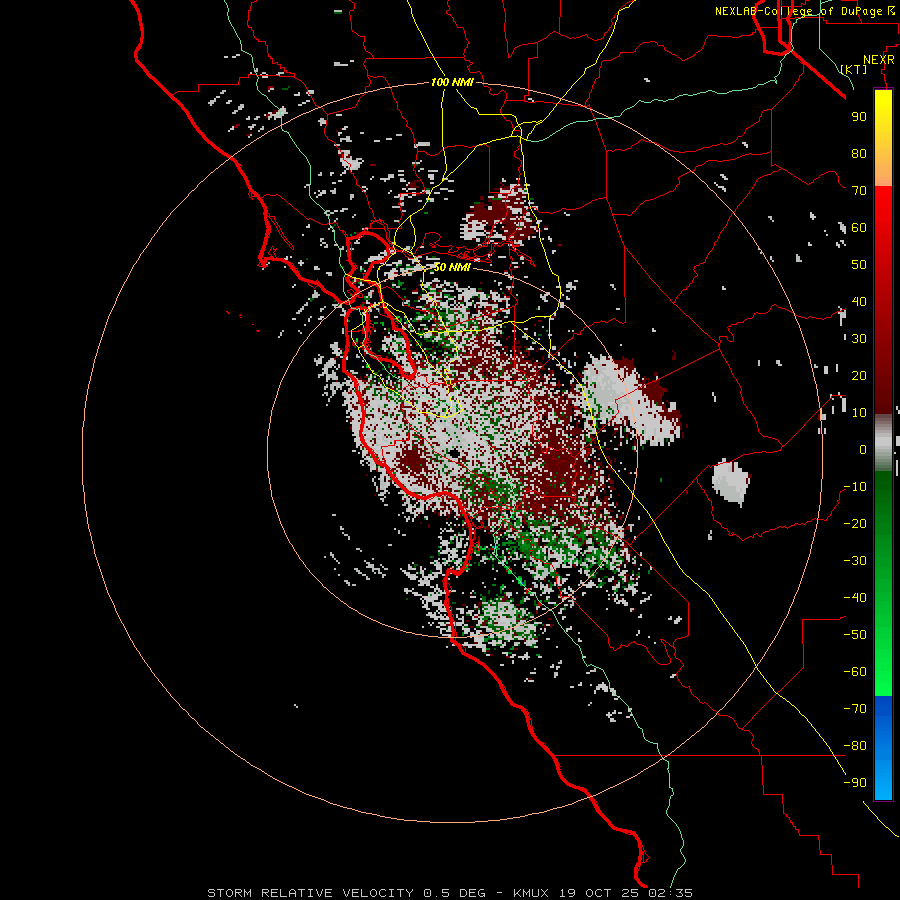The height and width of the screenshot is (900, 900).
Task: Select the 50 value on the velocity scale
Action: tap(859, 265)
